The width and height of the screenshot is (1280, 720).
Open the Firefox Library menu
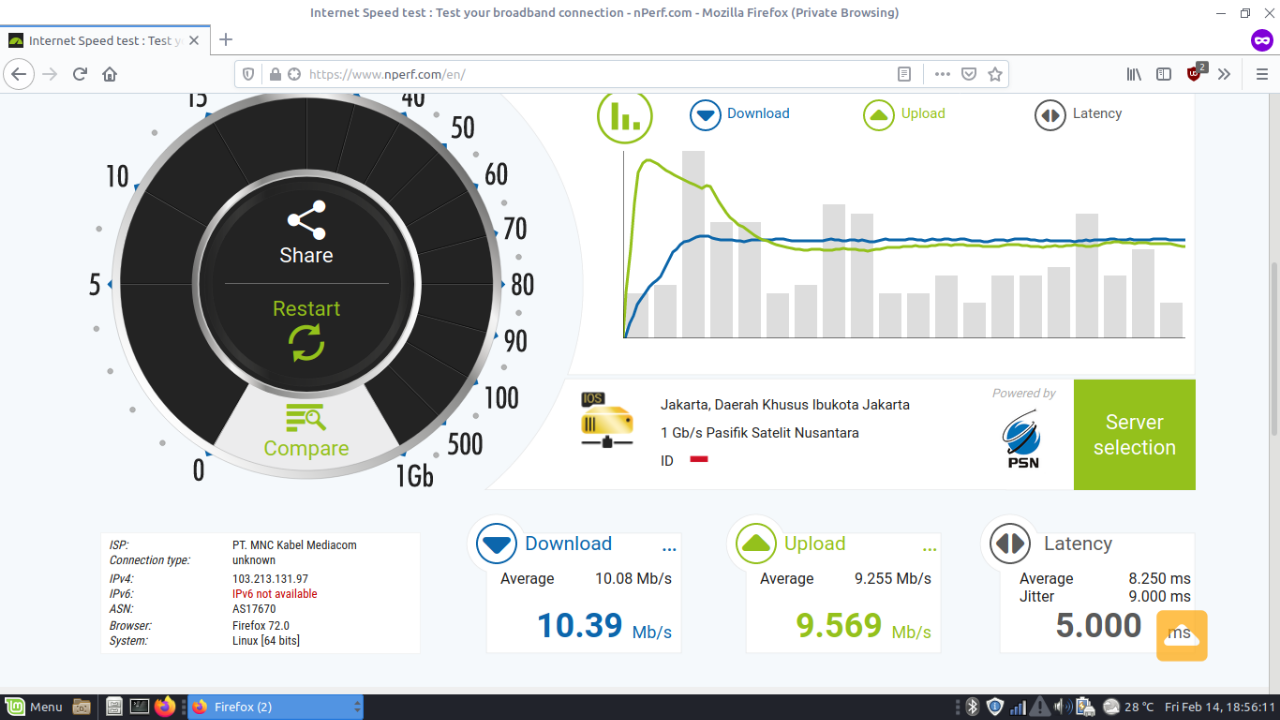point(1134,74)
